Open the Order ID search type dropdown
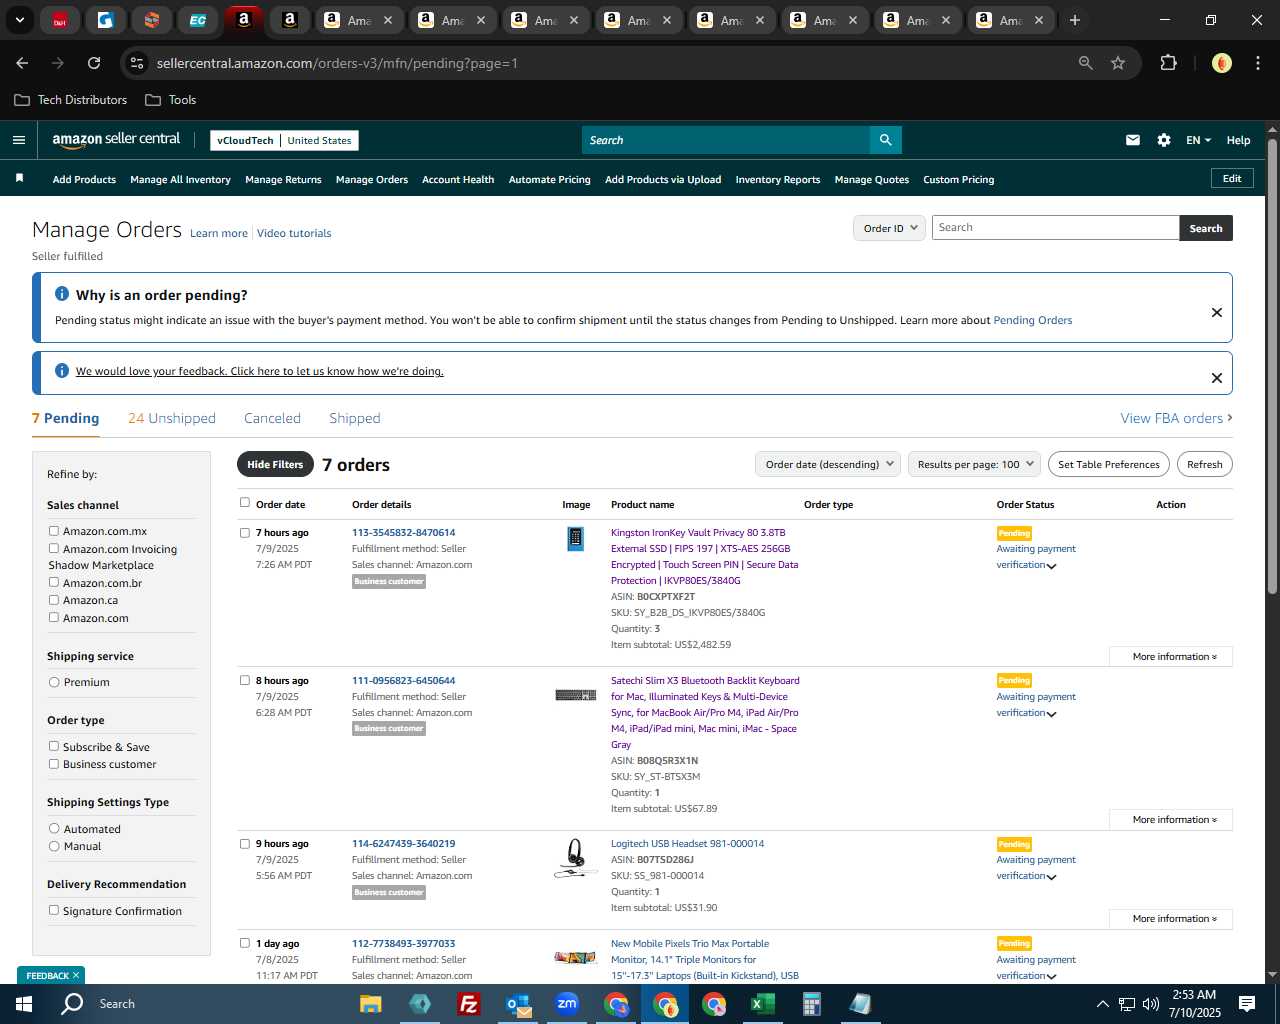 point(890,228)
